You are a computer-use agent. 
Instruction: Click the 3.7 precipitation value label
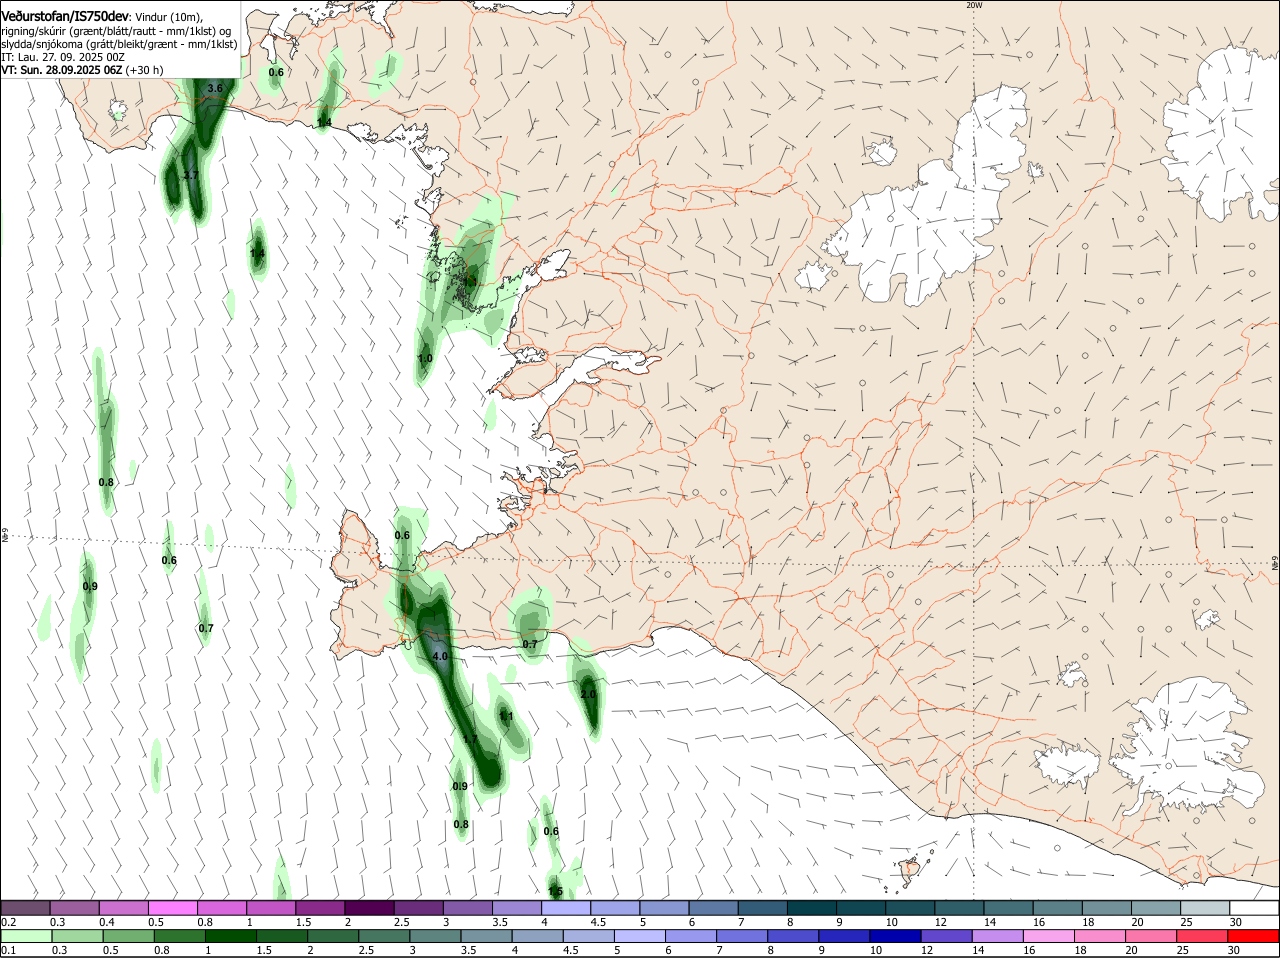pyautogui.click(x=192, y=175)
